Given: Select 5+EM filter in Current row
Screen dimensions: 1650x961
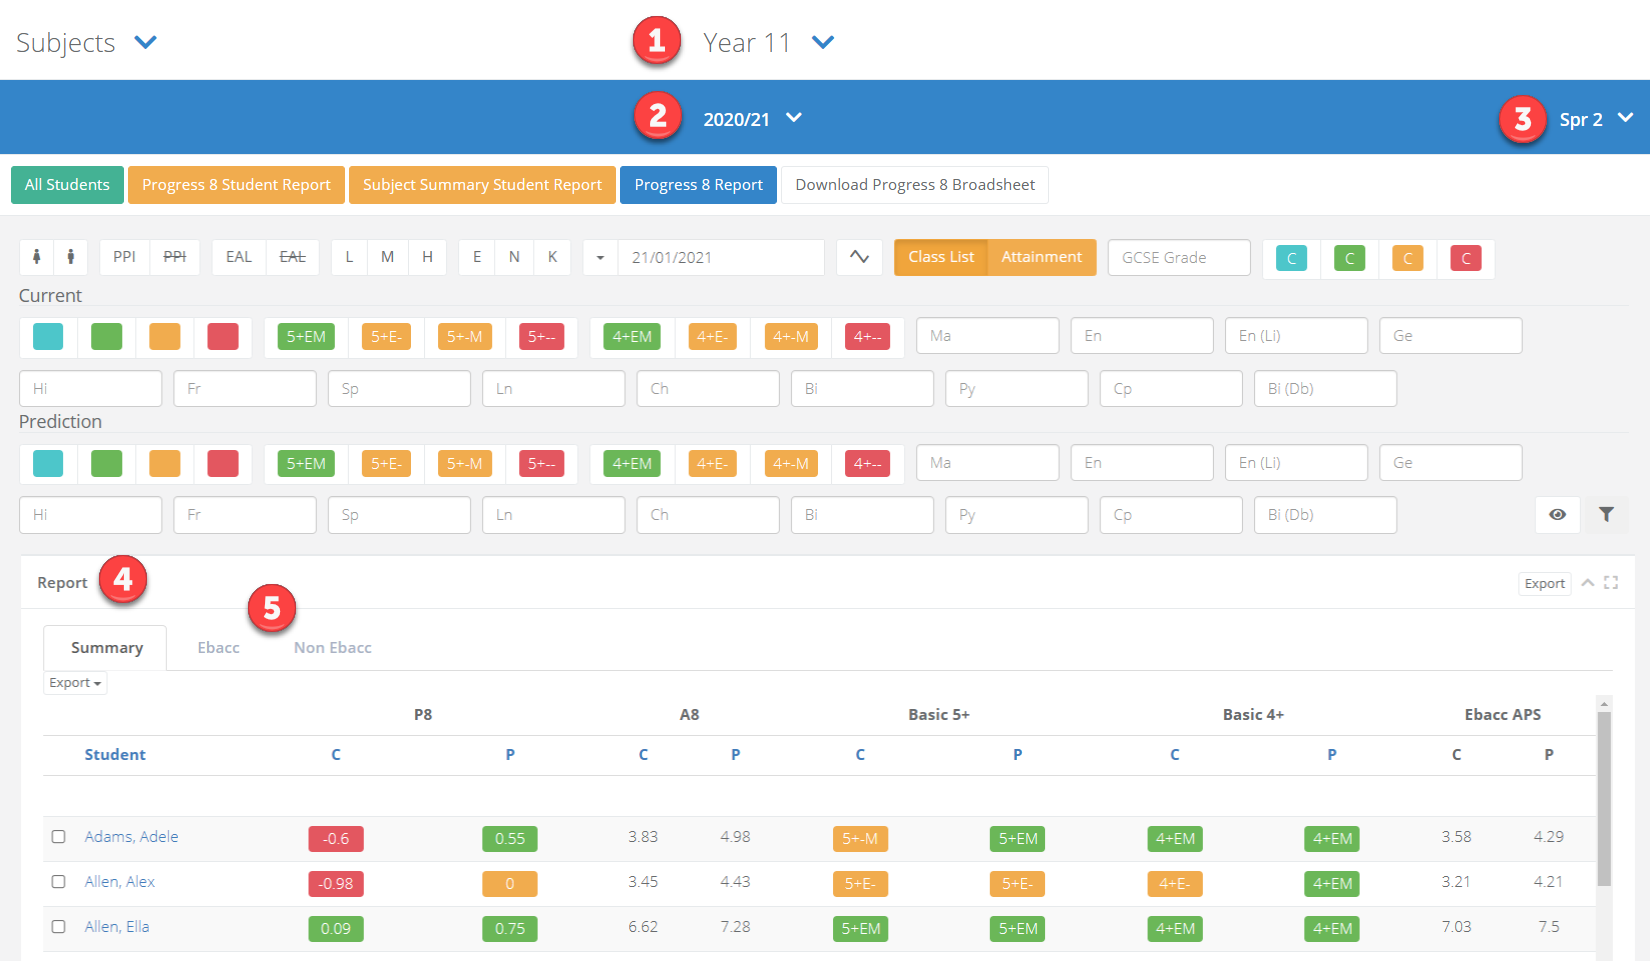Looking at the screenshot, I should tap(306, 337).
